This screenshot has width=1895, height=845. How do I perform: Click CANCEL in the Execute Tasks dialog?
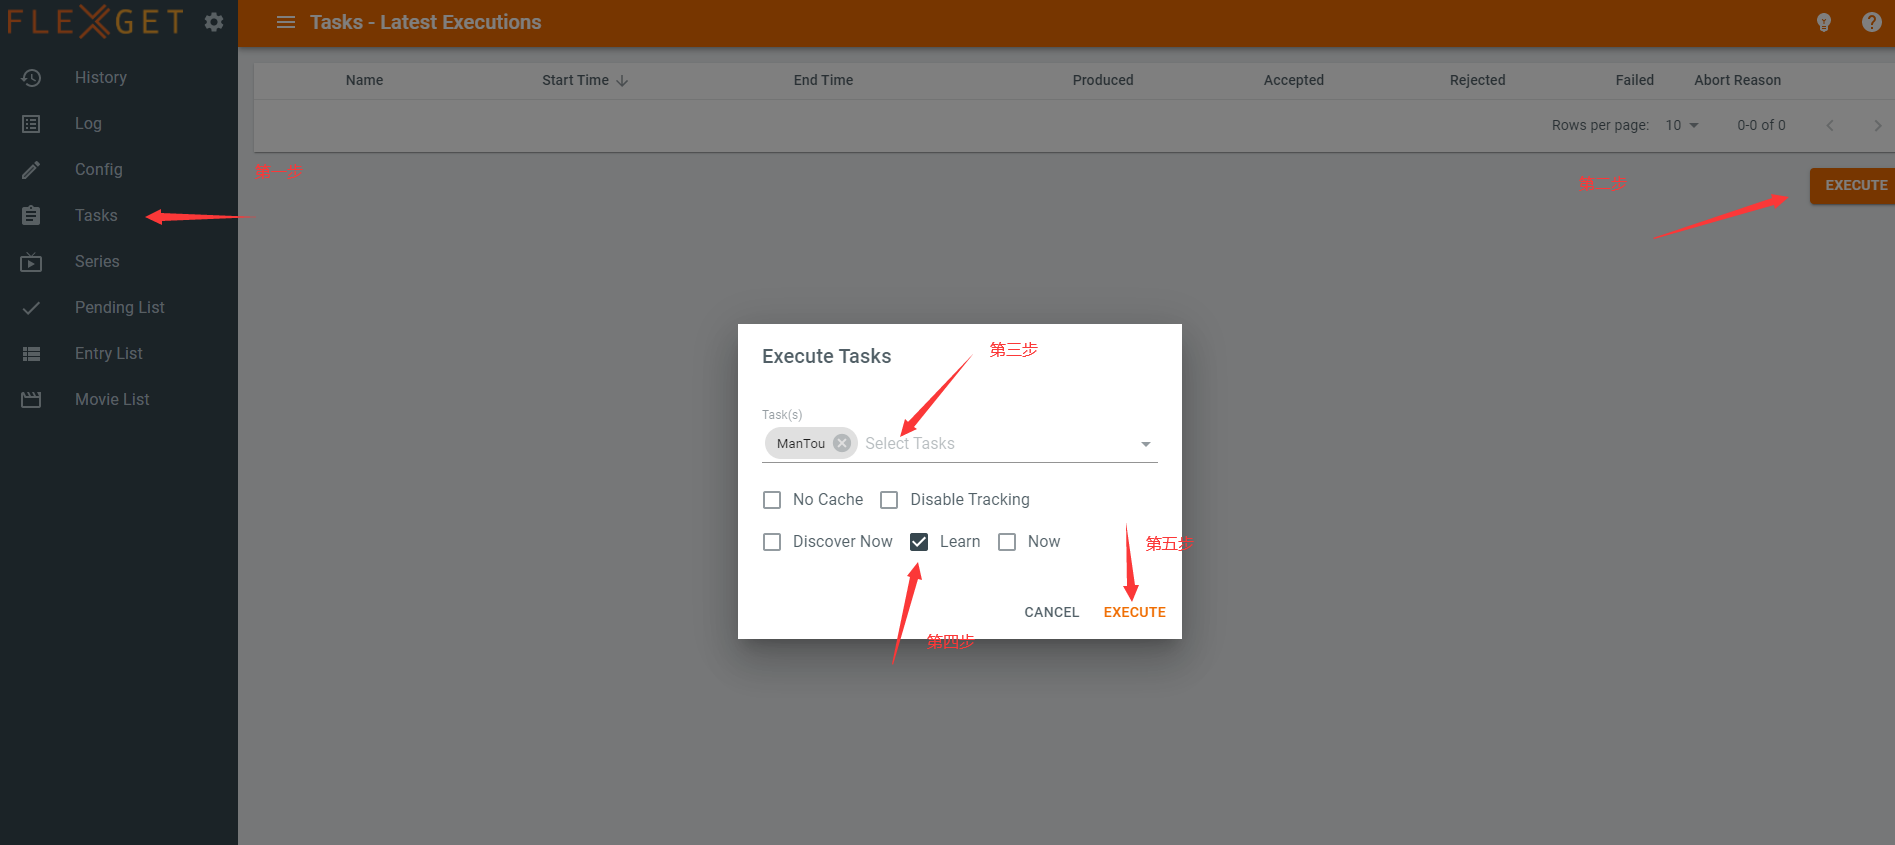click(1052, 612)
